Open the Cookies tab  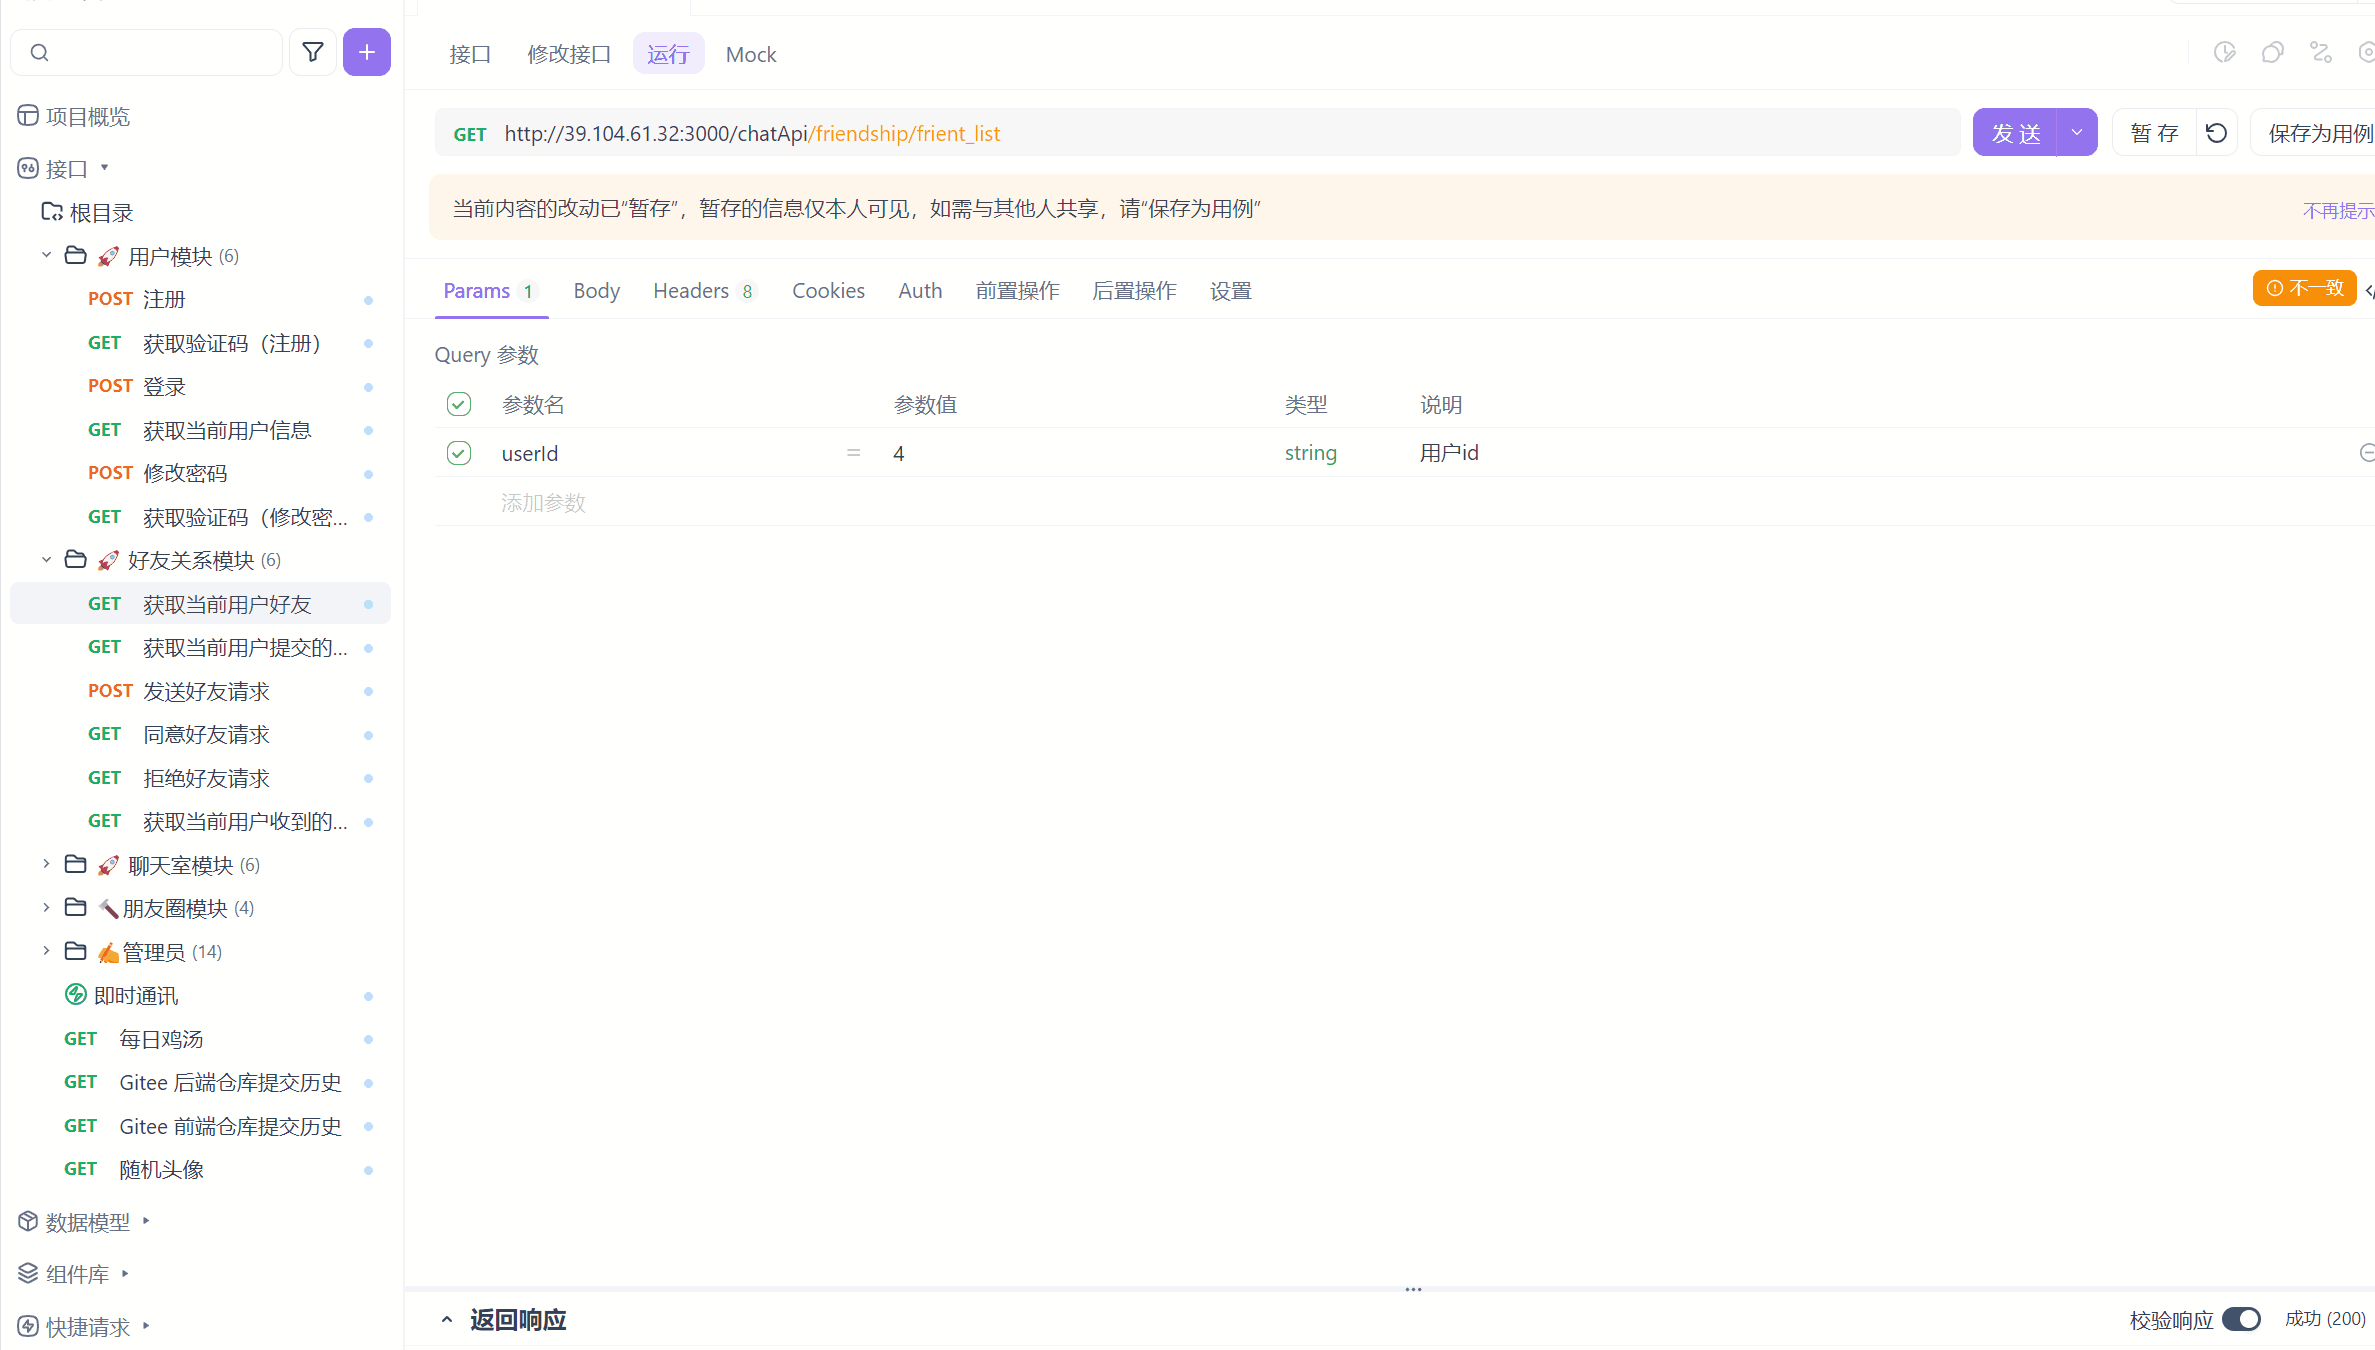pyautogui.click(x=828, y=291)
